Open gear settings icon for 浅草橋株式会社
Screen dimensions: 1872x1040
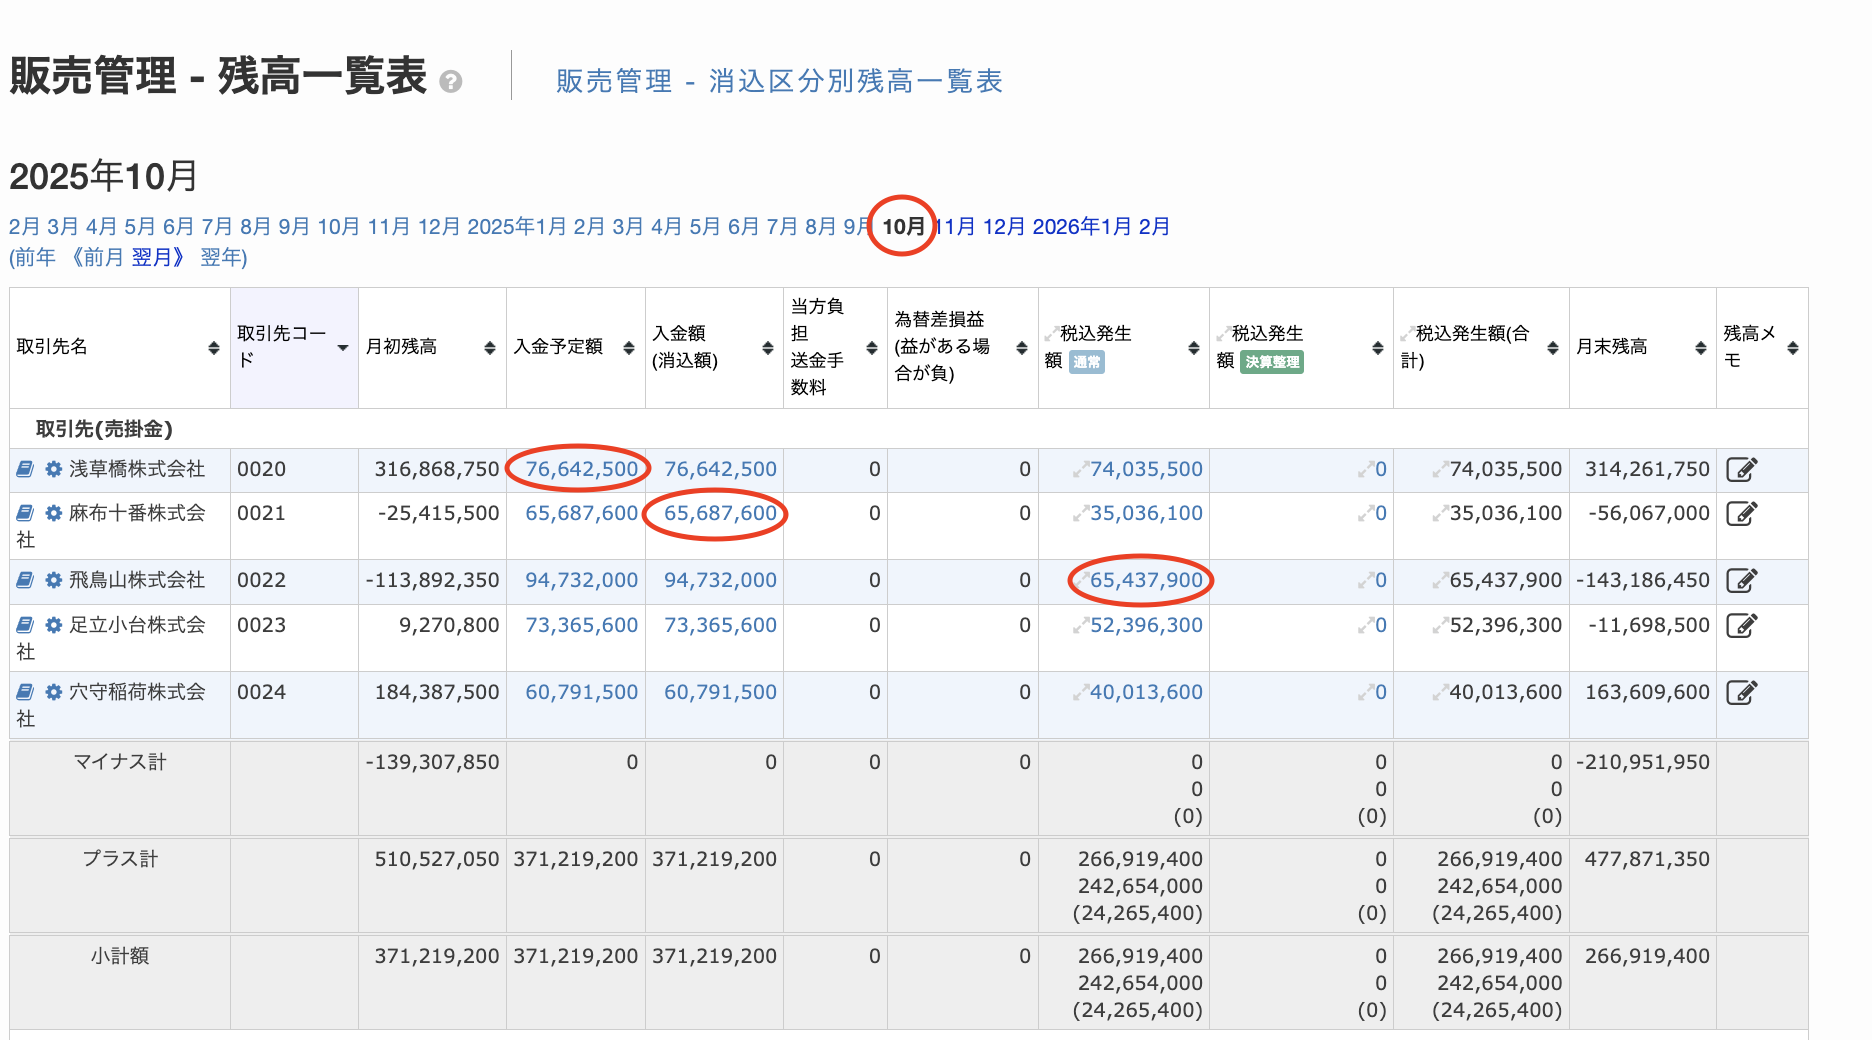click(x=54, y=469)
